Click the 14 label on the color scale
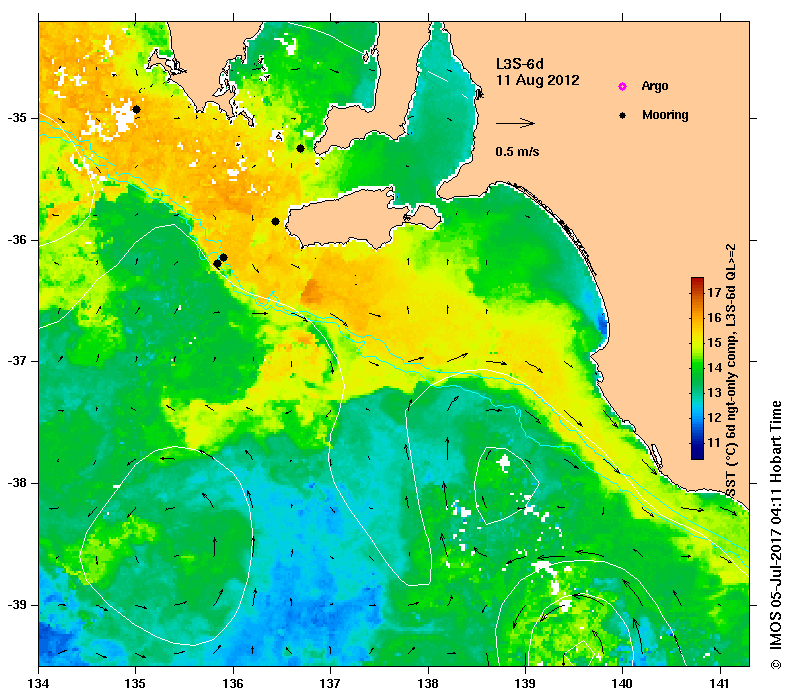Screen dimensions: 791x700 tap(714, 368)
